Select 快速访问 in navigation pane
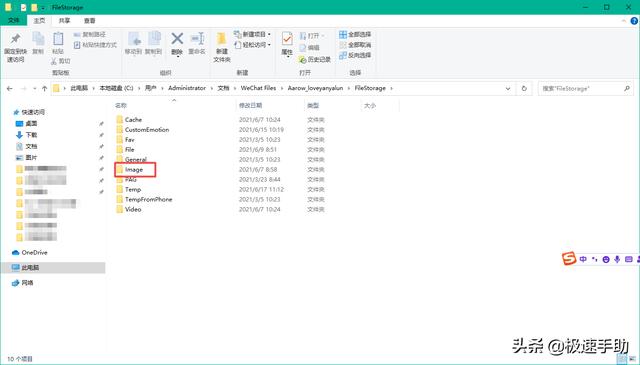 pos(33,112)
